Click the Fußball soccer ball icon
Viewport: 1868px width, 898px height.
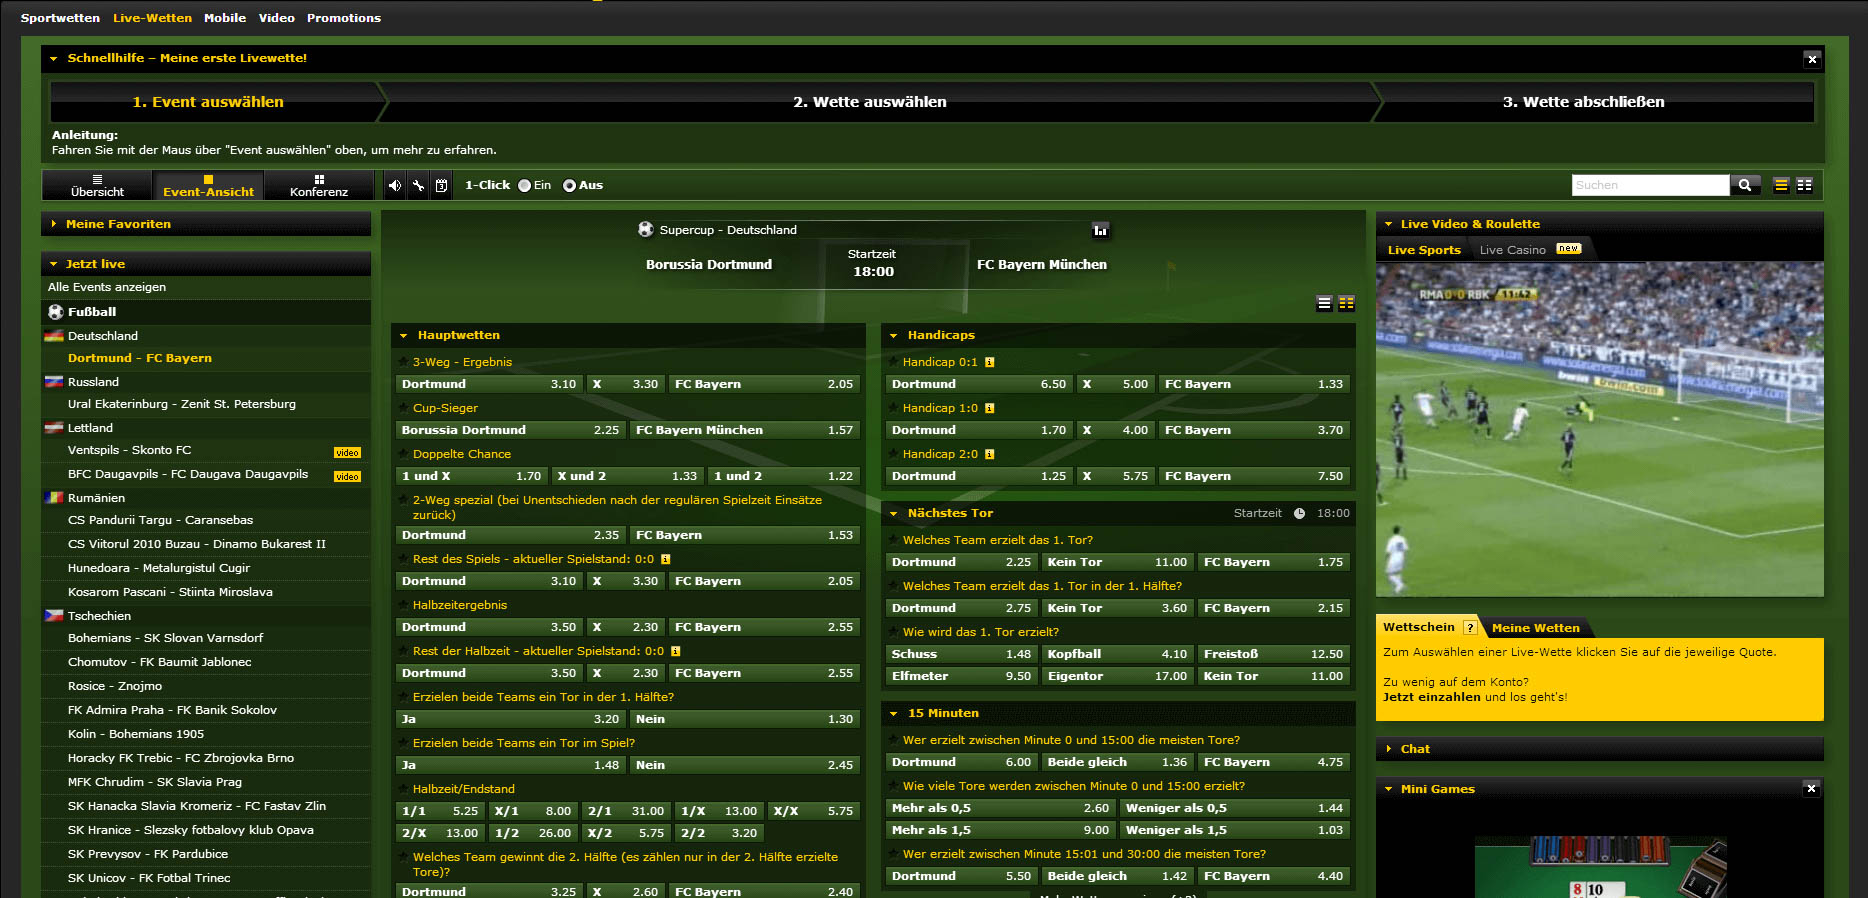click(x=56, y=312)
